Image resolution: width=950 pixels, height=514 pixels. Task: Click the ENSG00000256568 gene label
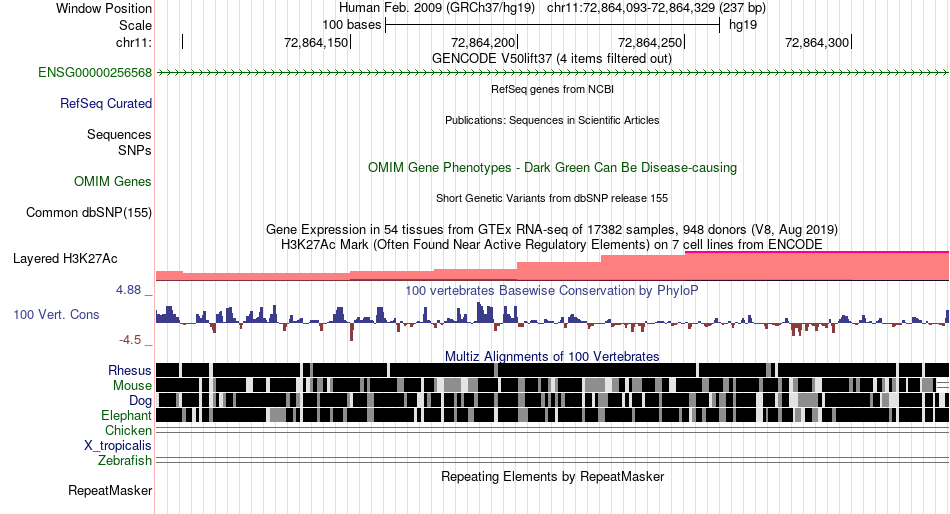tap(95, 73)
